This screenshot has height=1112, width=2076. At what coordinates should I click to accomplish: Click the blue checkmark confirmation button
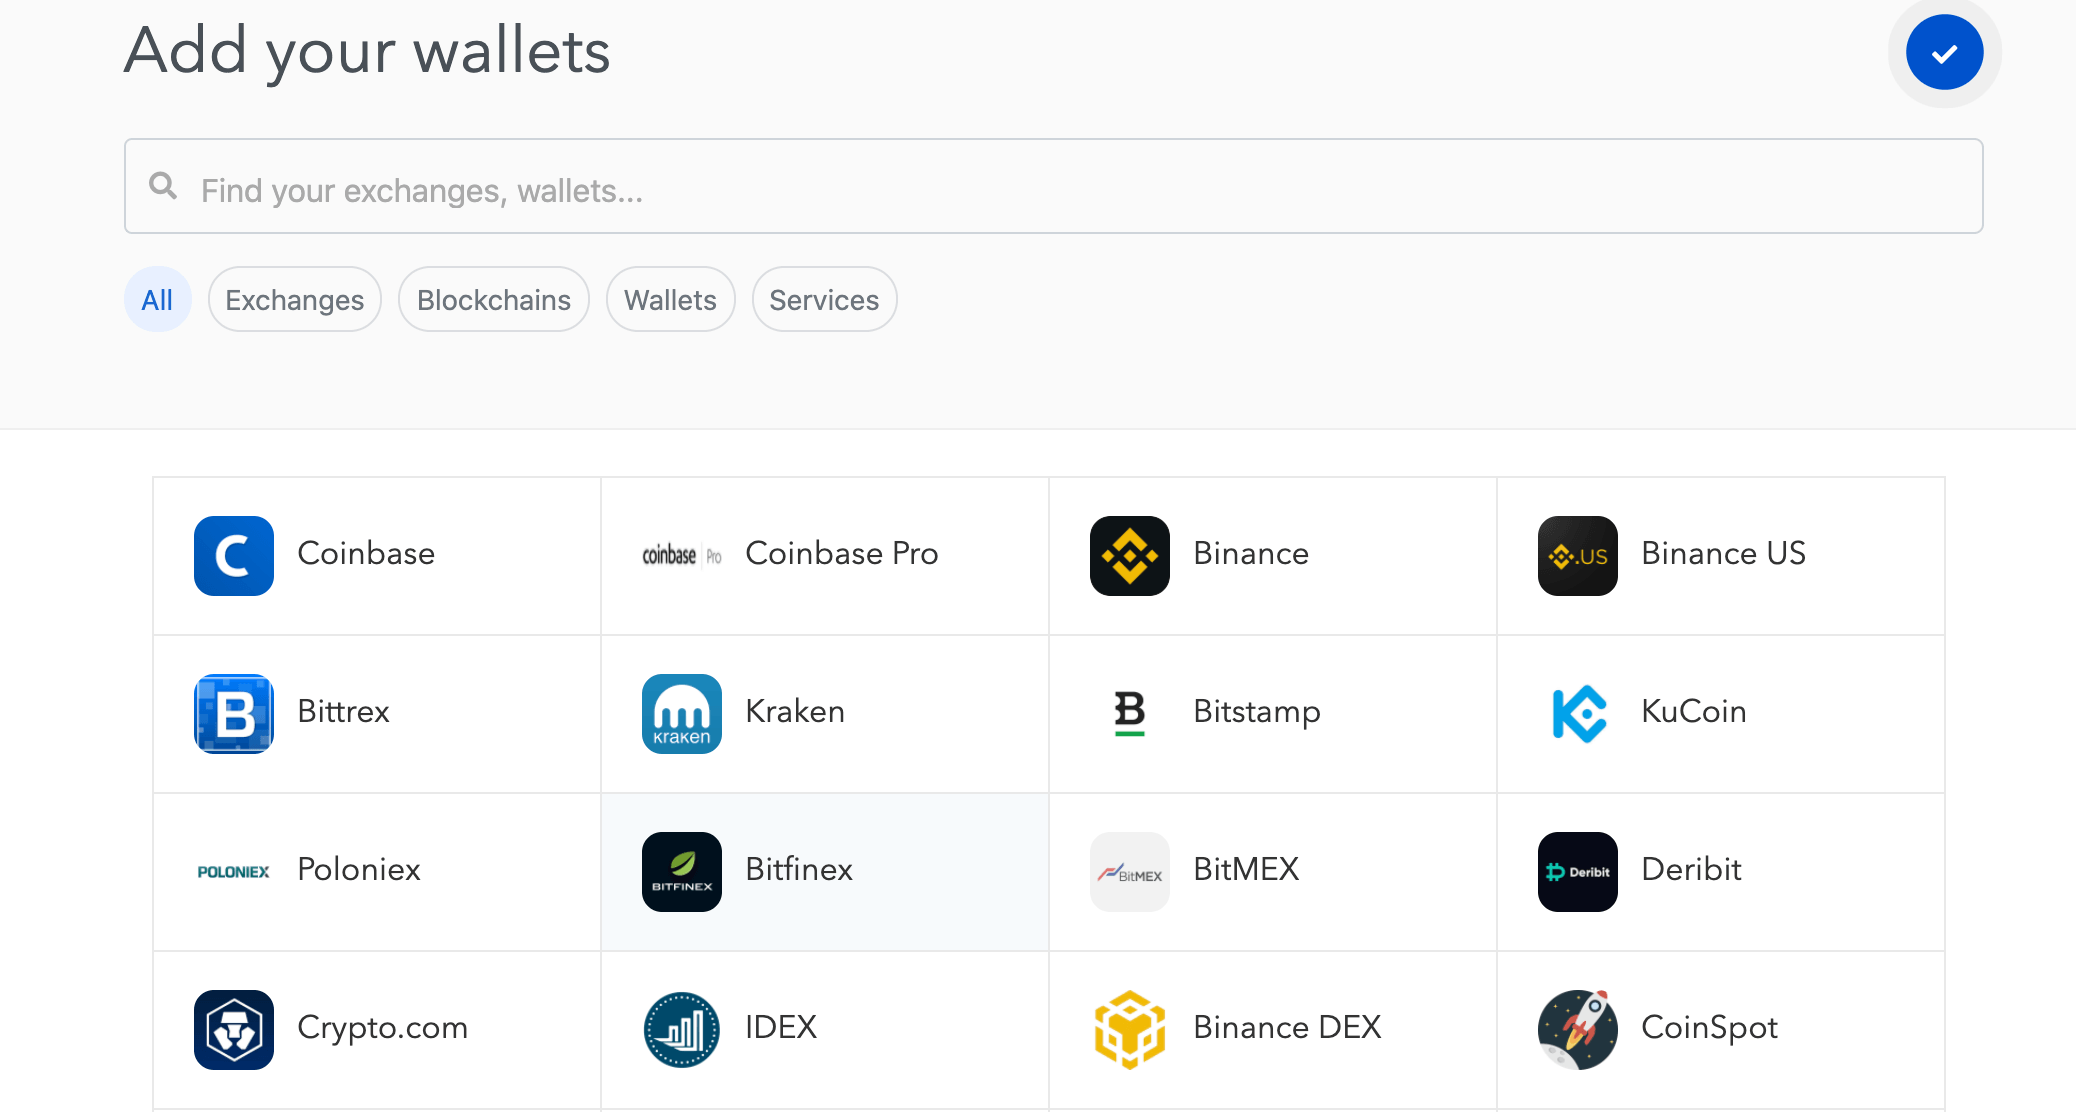click(1943, 52)
